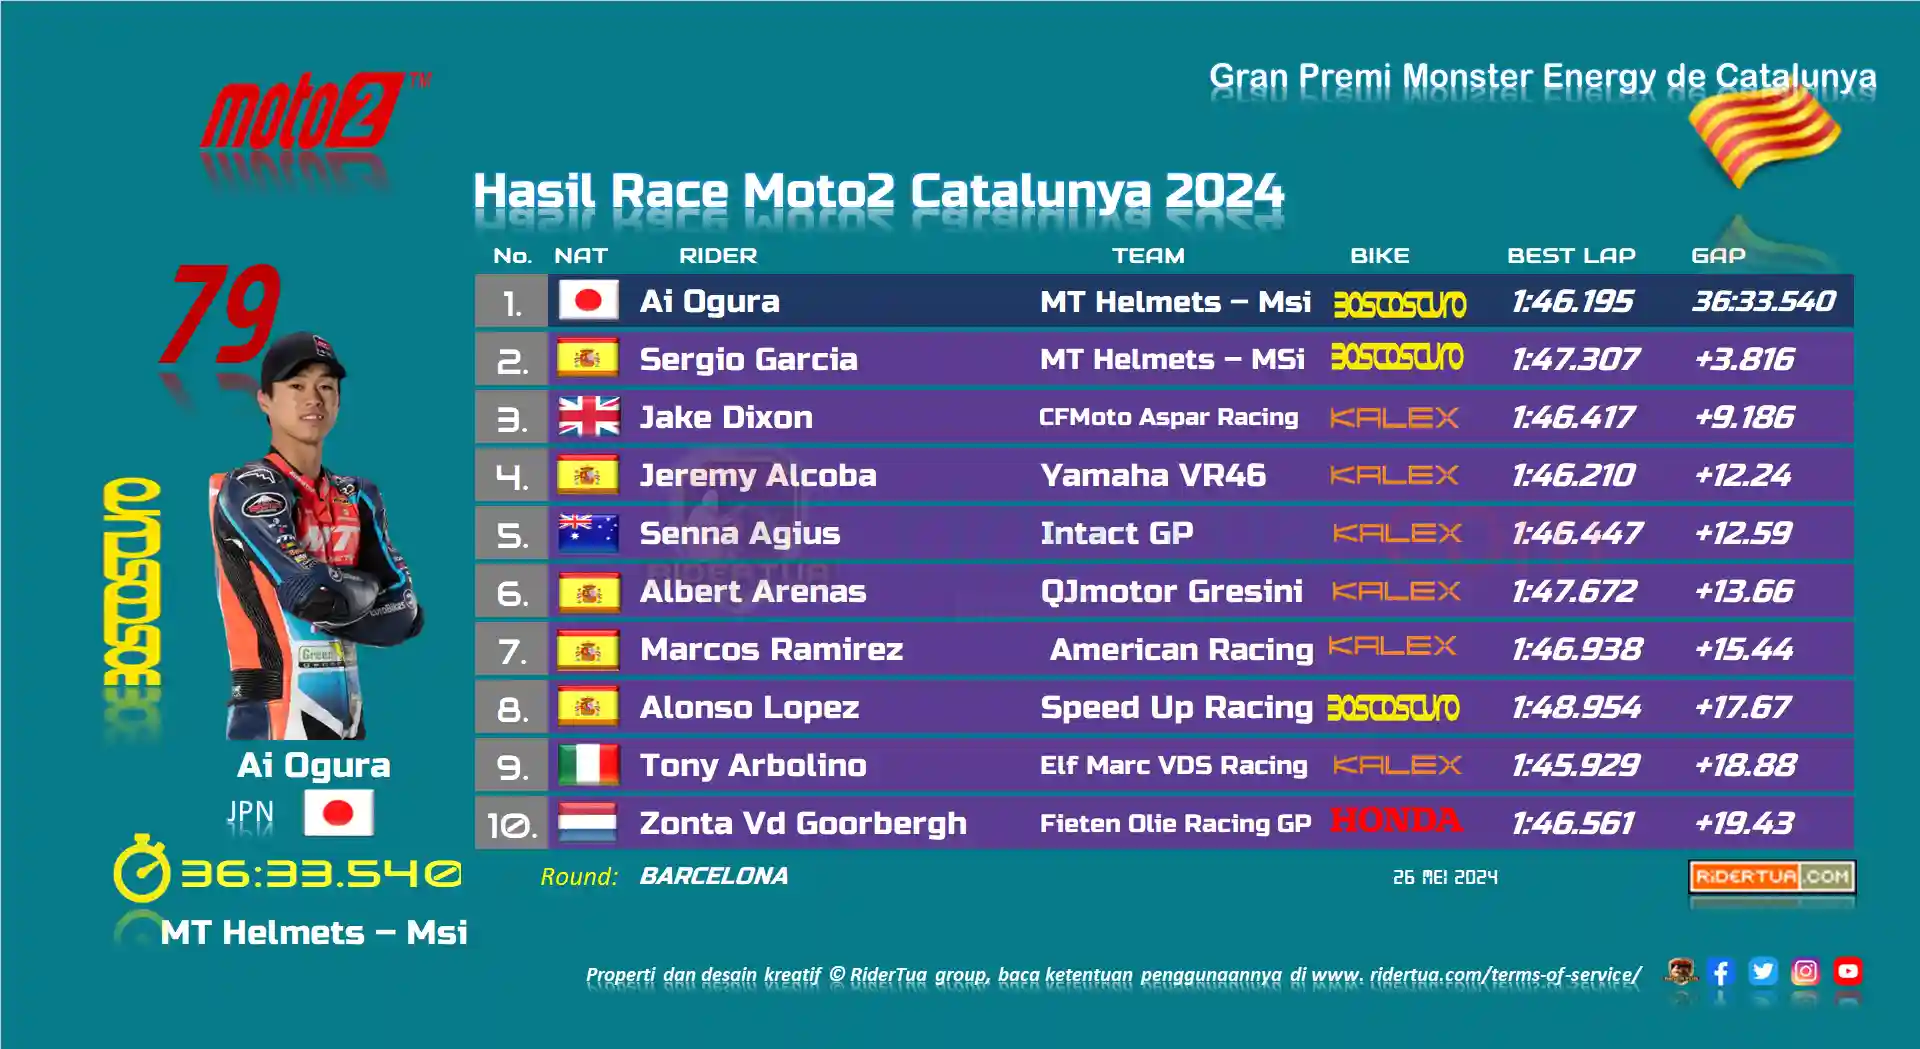This screenshot has width=1920, height=1049.
Task: Click the RIDER column header
Action: tap(718, 256)
